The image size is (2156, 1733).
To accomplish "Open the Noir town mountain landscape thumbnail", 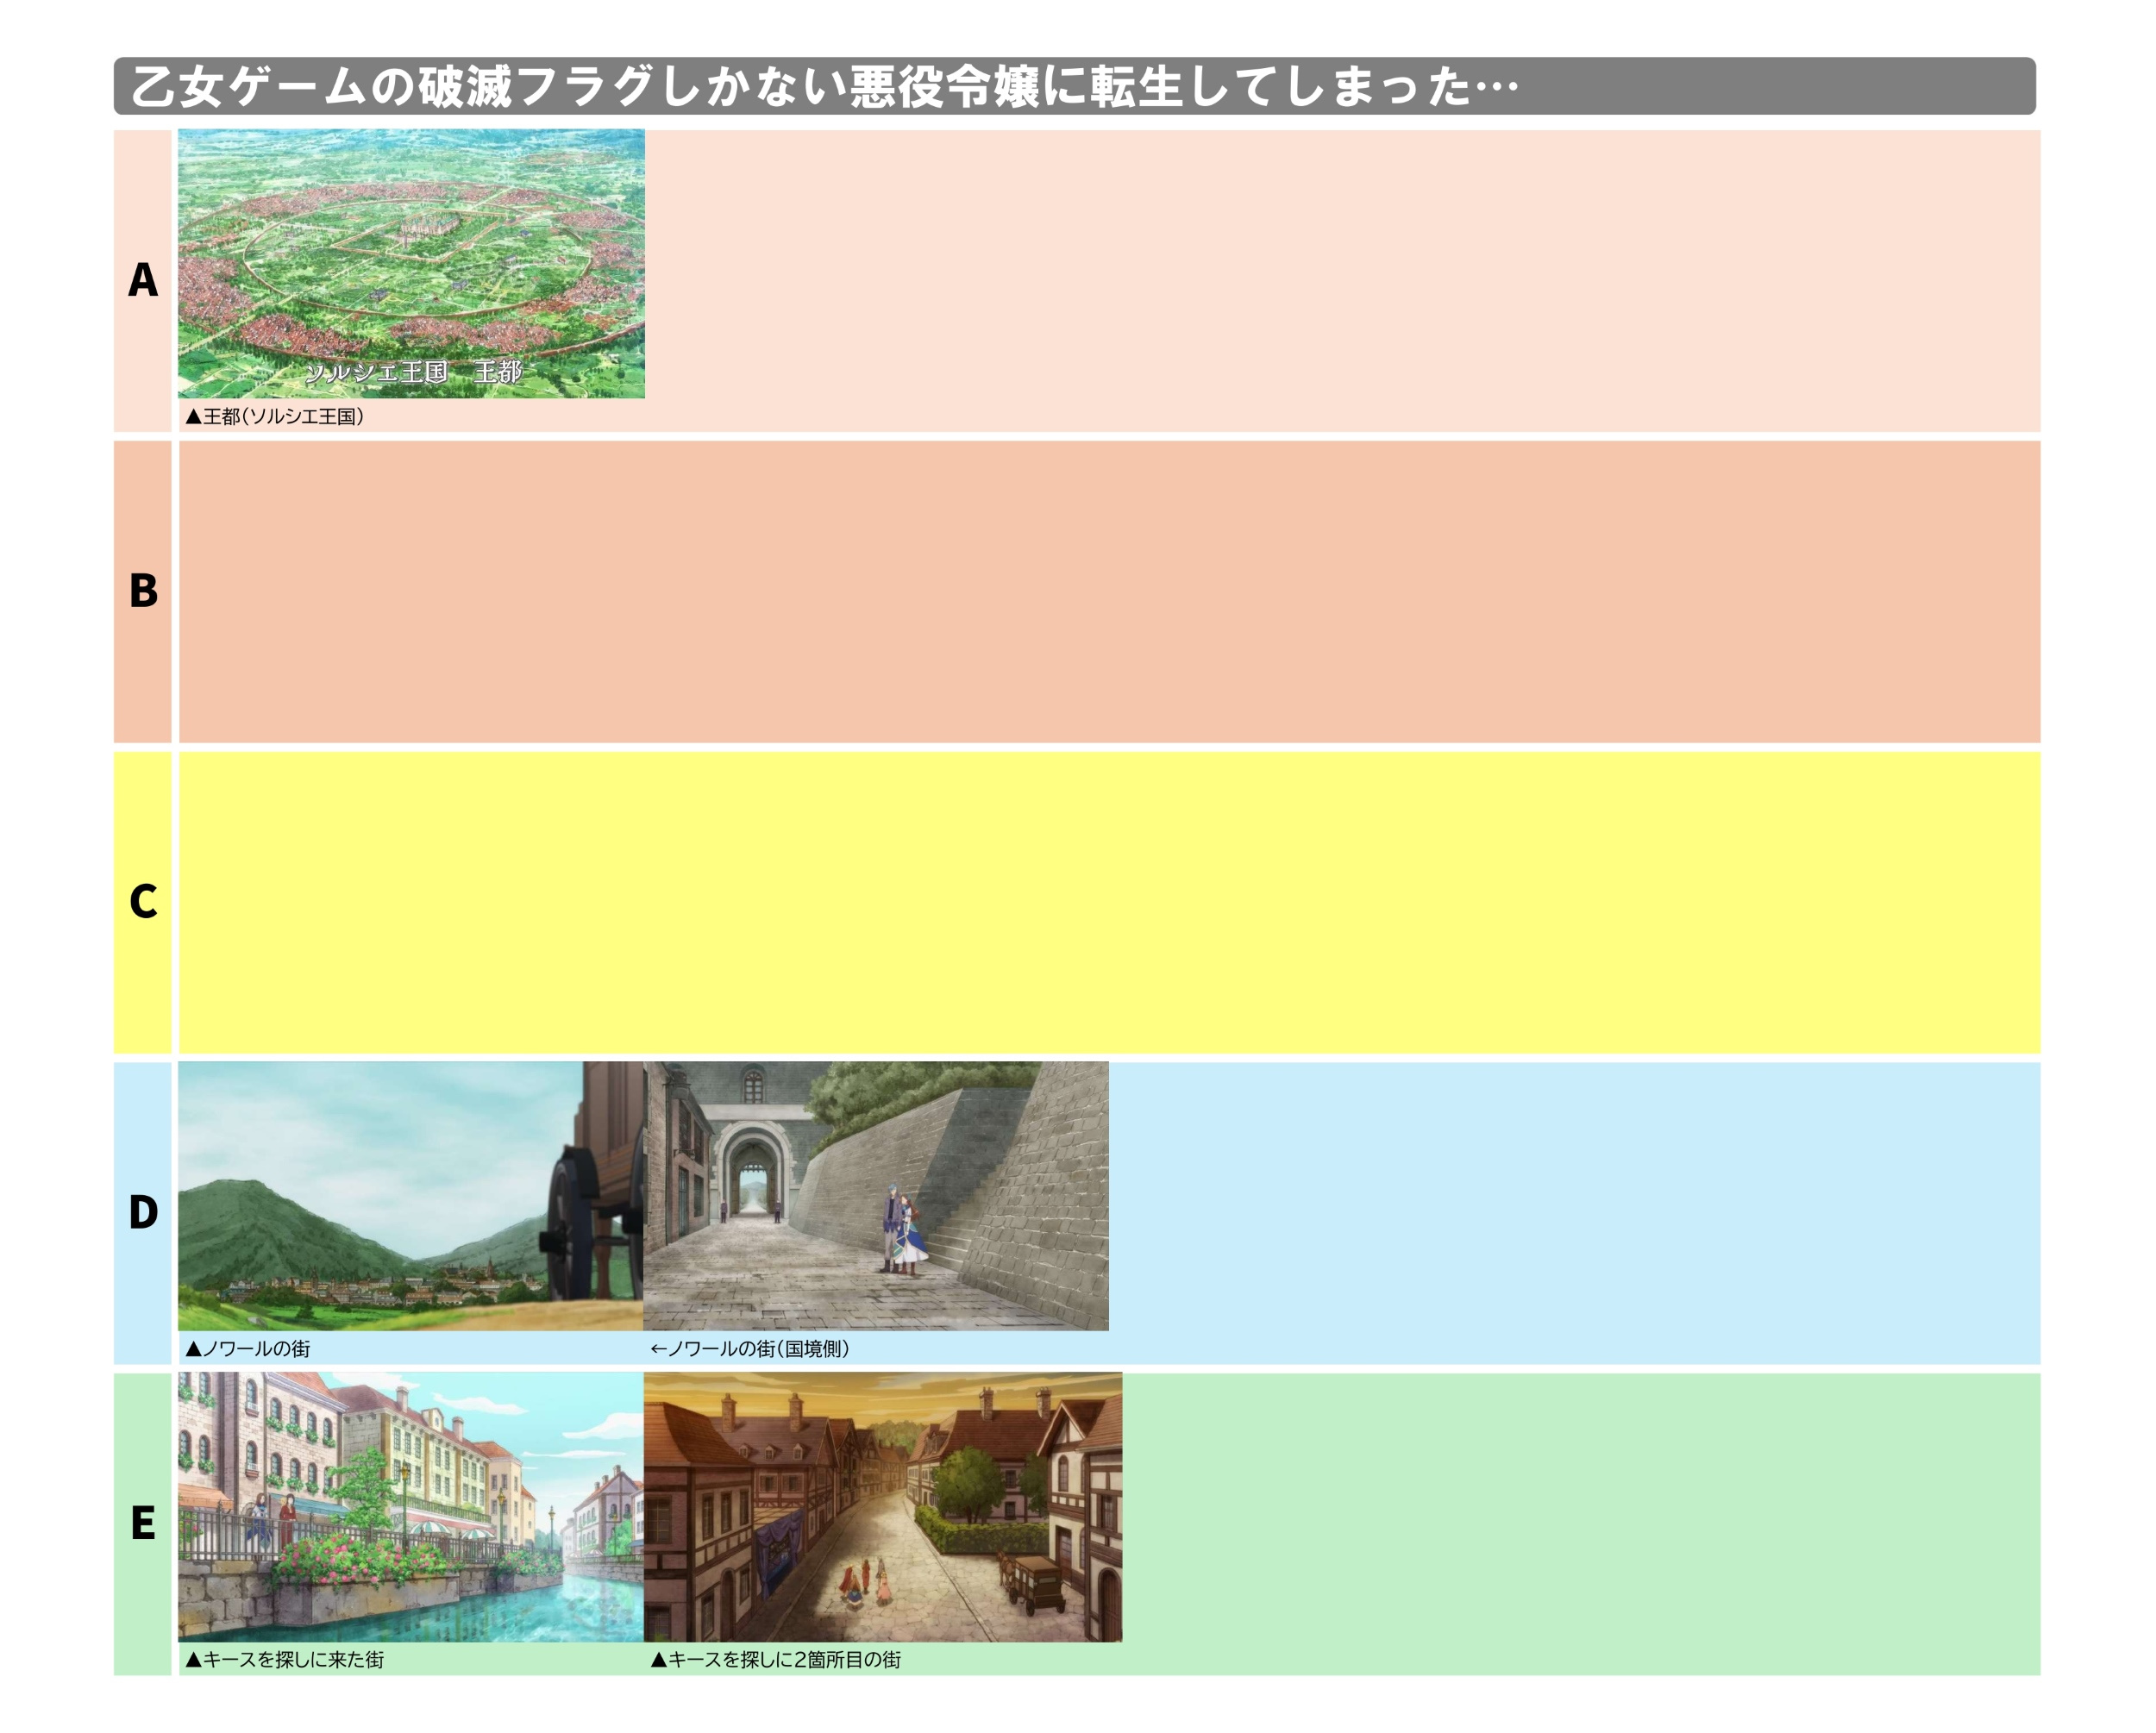I will (x=411, y=1196).
